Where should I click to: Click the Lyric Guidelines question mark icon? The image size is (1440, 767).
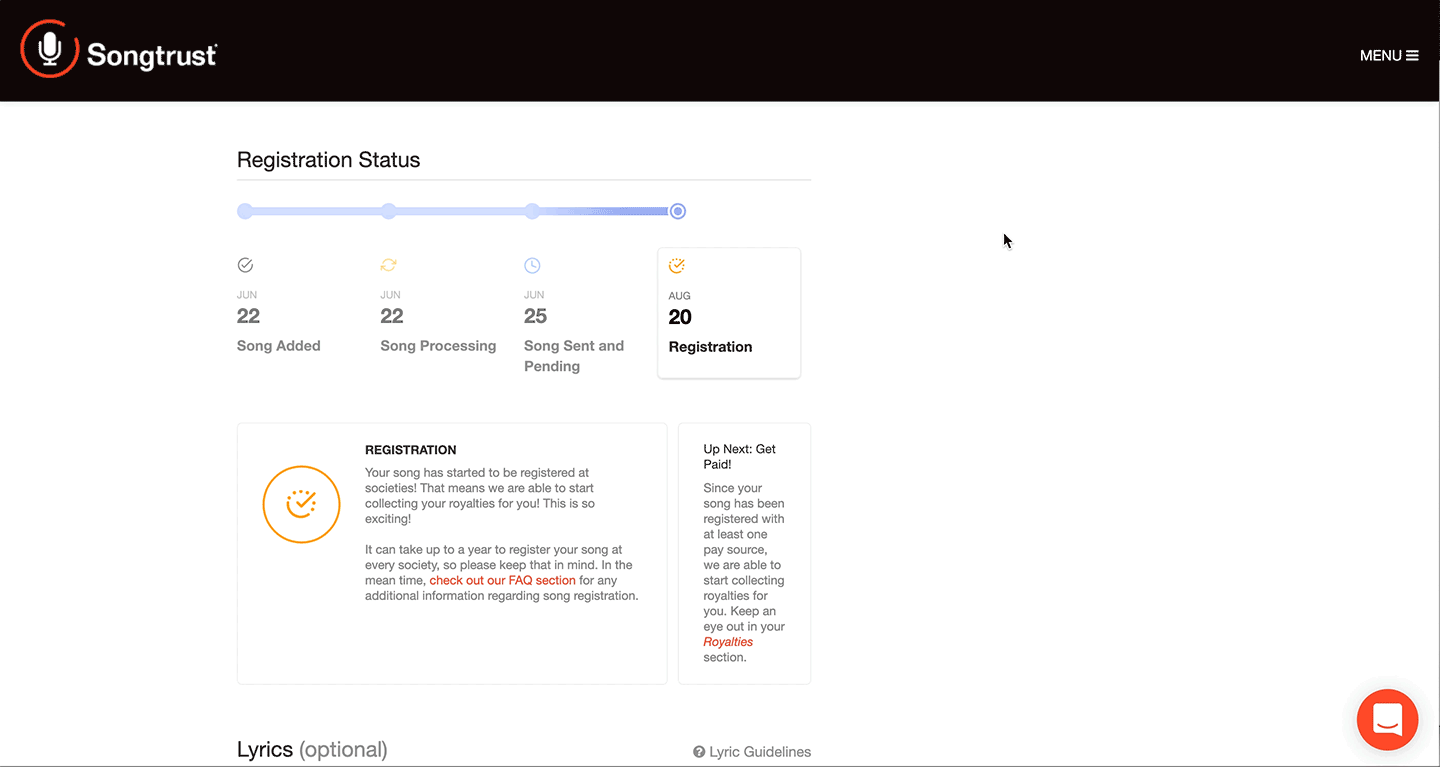coord(699,752)
